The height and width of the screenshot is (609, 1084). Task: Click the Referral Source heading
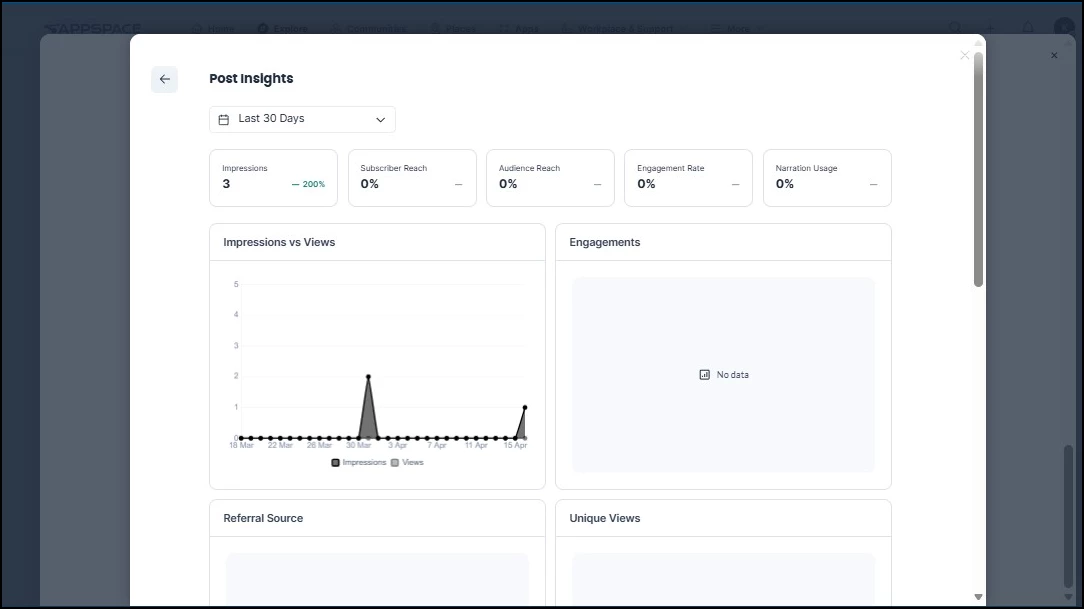[x=263, y=518]
